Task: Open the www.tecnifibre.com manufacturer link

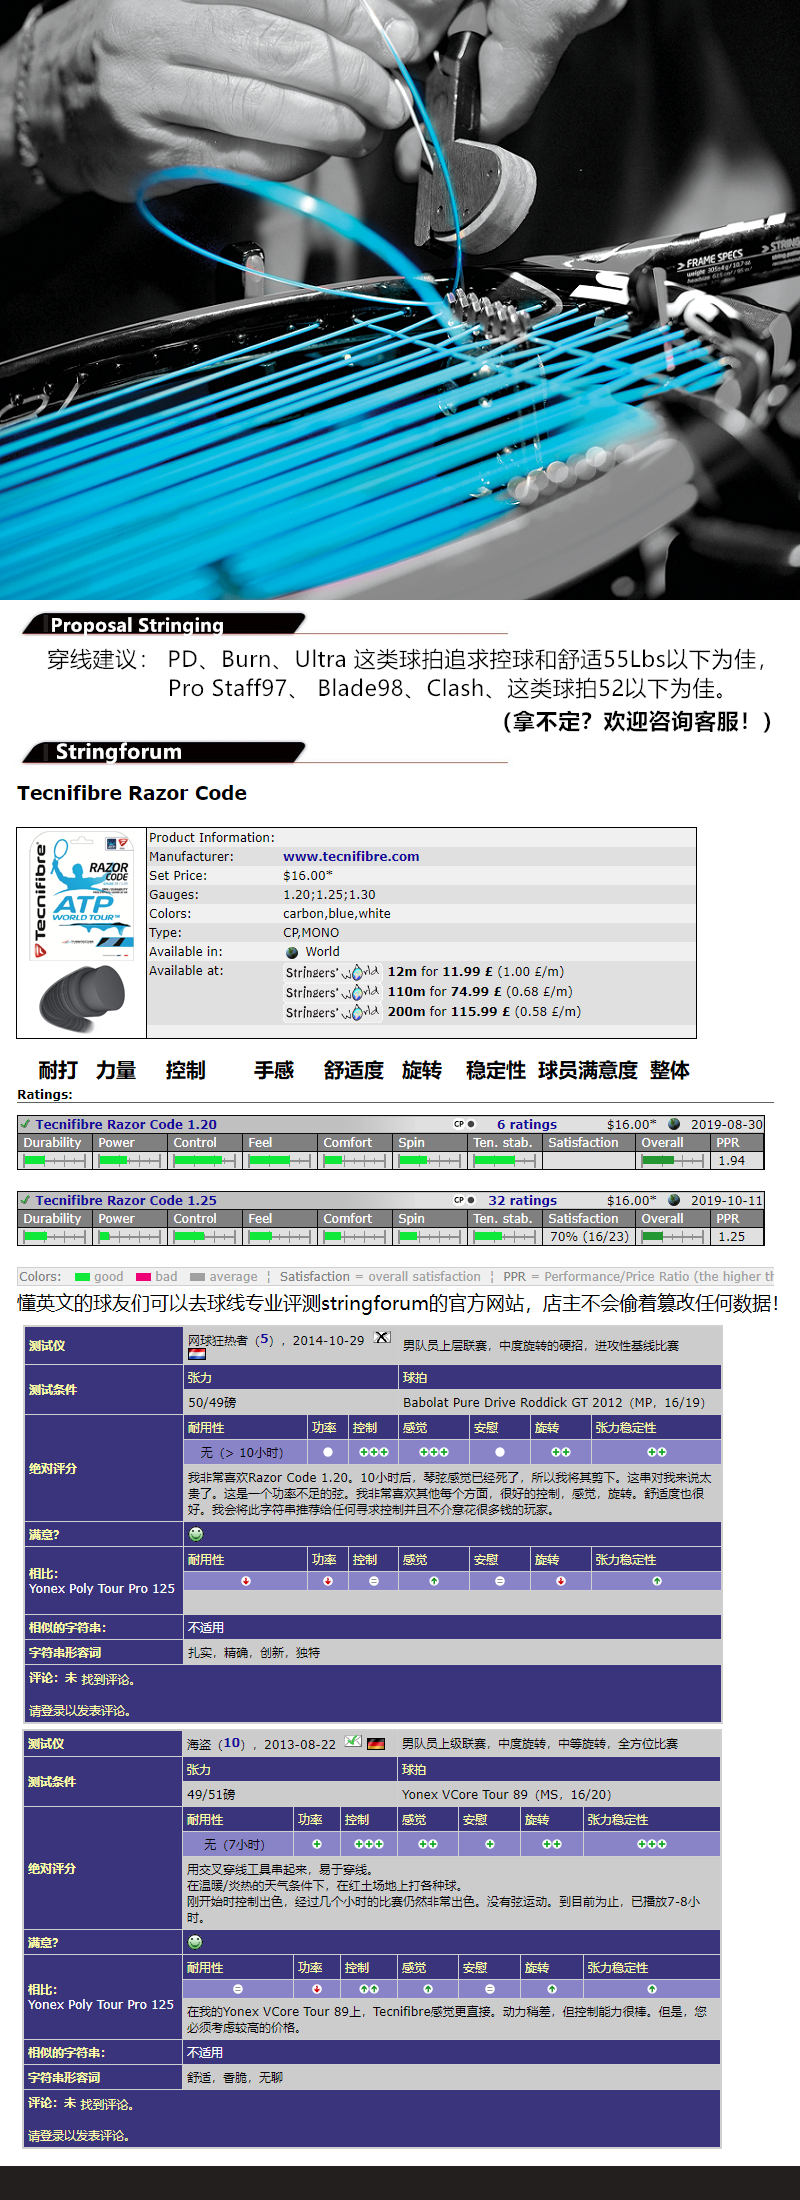Action: [351, 856]
